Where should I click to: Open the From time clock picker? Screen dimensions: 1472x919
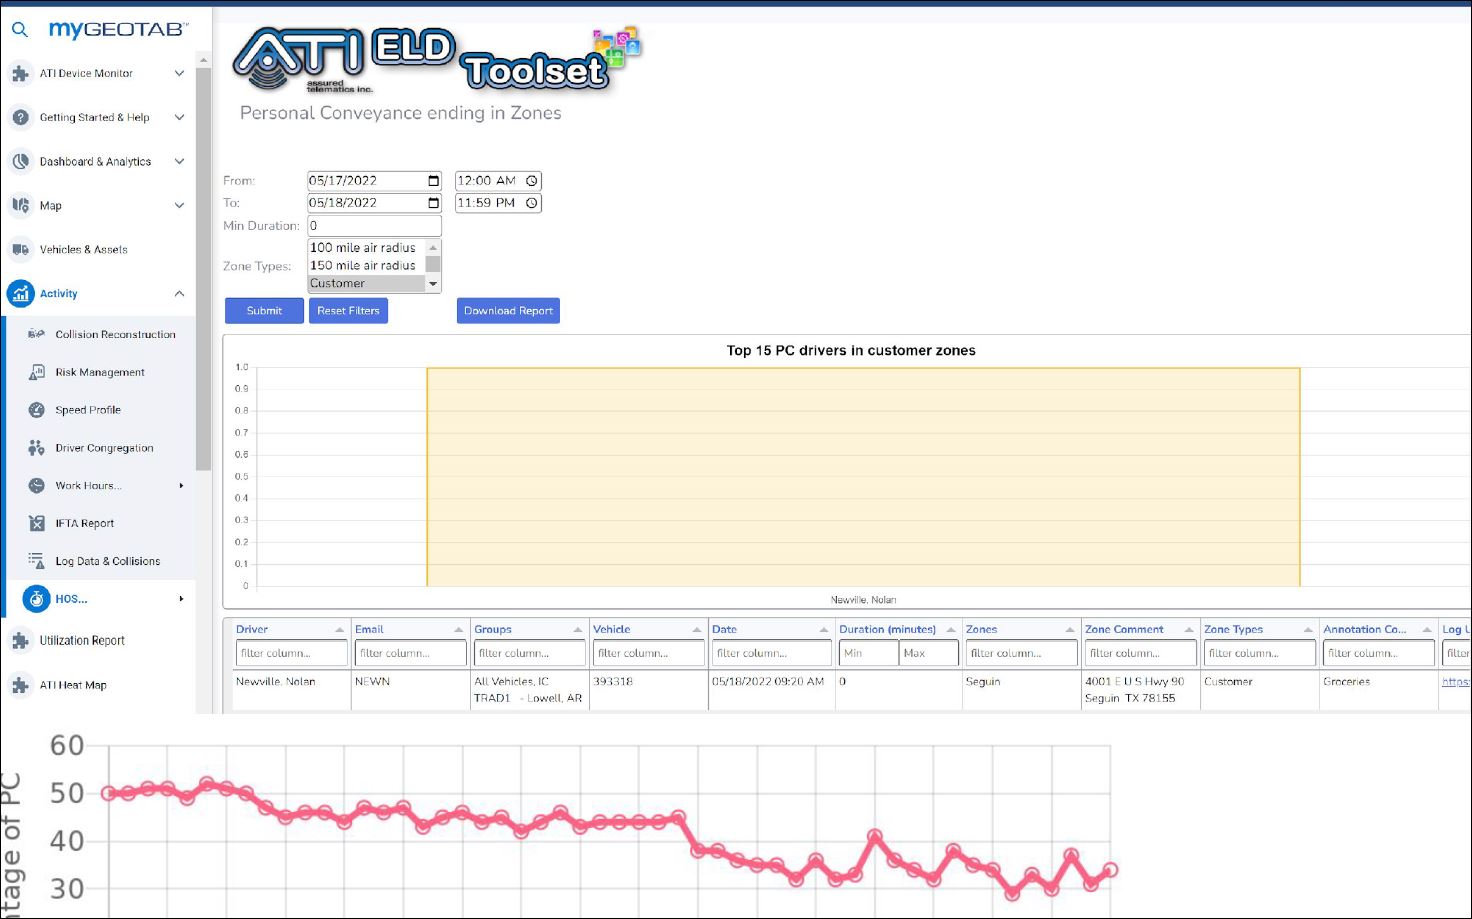(532, 181)
